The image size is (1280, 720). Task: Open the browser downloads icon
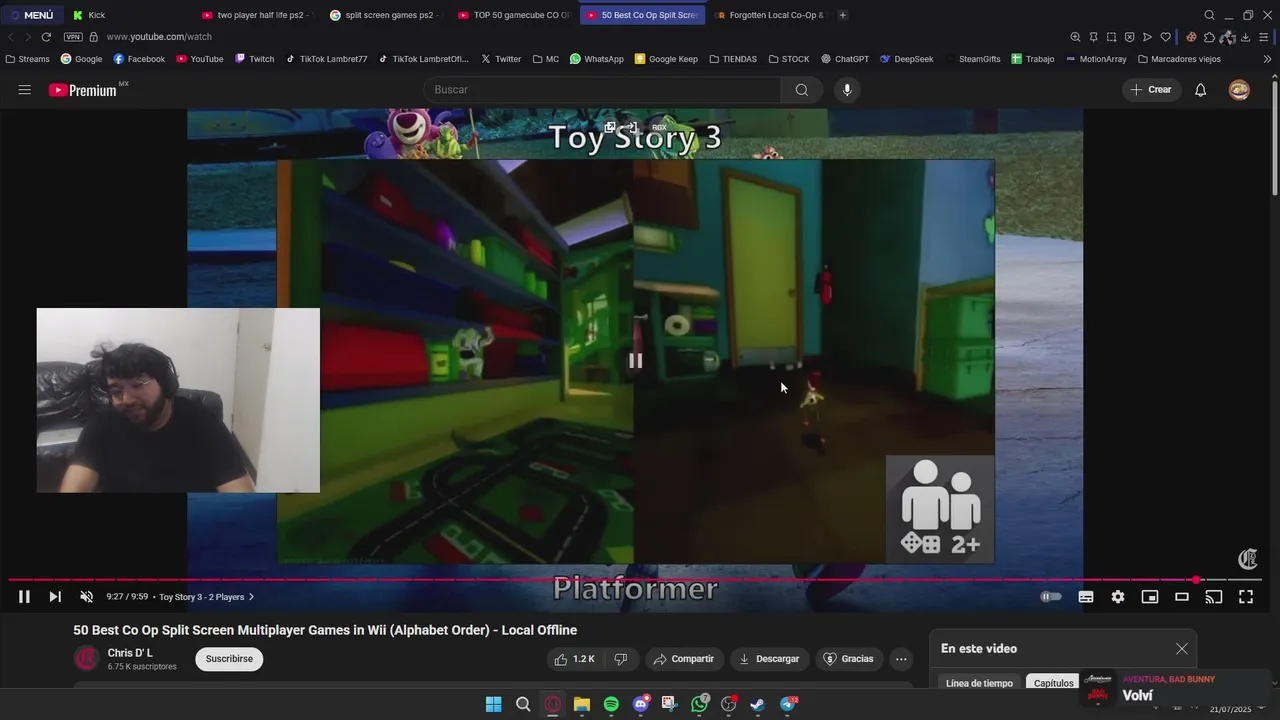[x=1245, y=37]
